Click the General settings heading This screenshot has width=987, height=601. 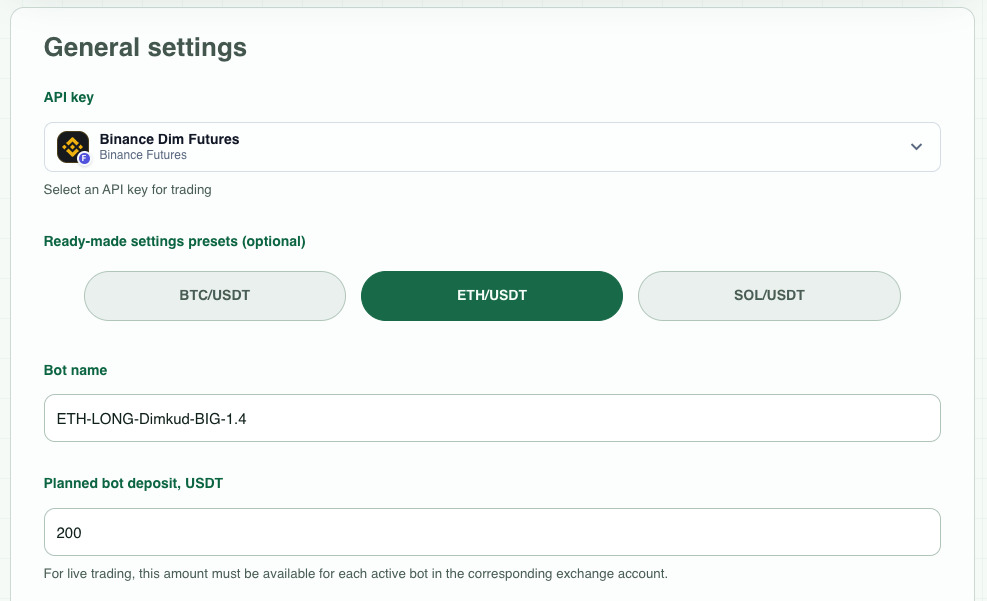point(145,48)
